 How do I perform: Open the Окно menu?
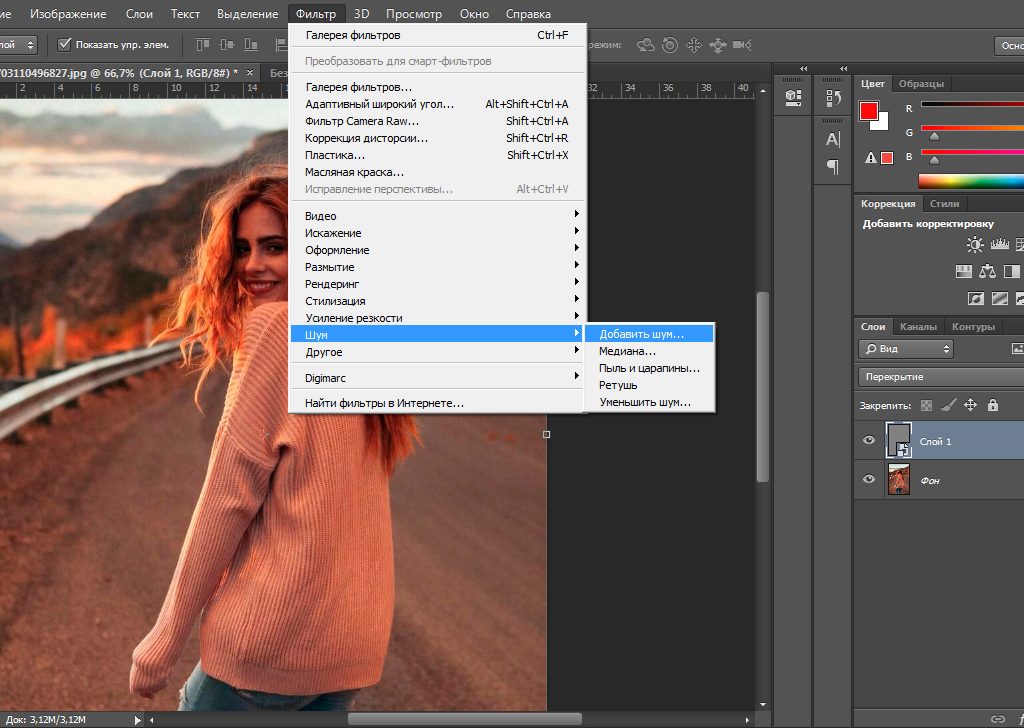coord(473,13)
